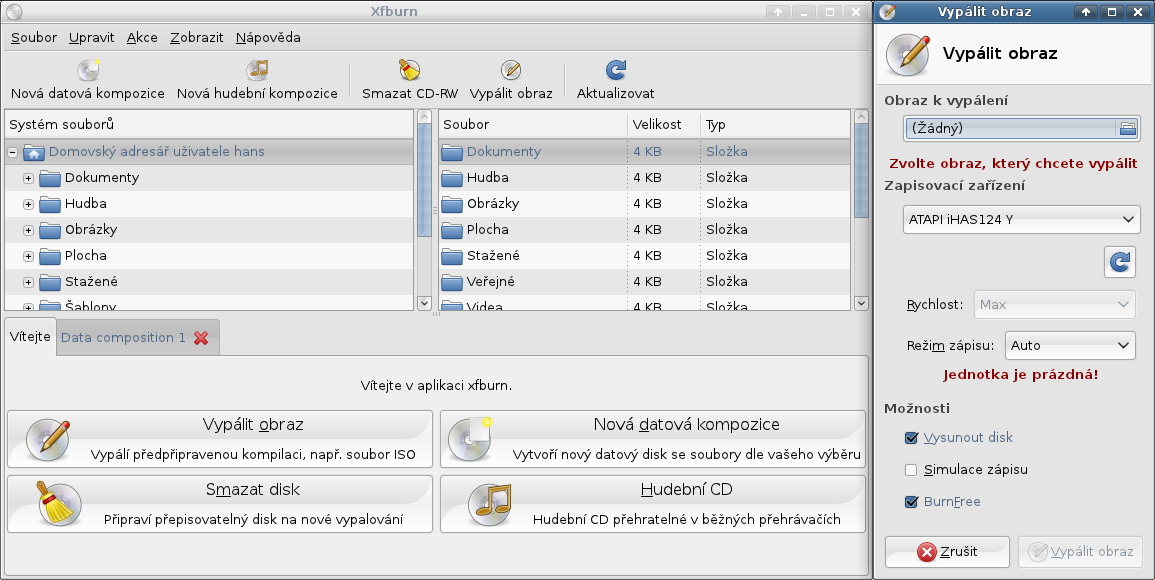This screenshot has height=580, width=1155.
Task: Toggle the BurnFree checkbox
Action: 911,502
